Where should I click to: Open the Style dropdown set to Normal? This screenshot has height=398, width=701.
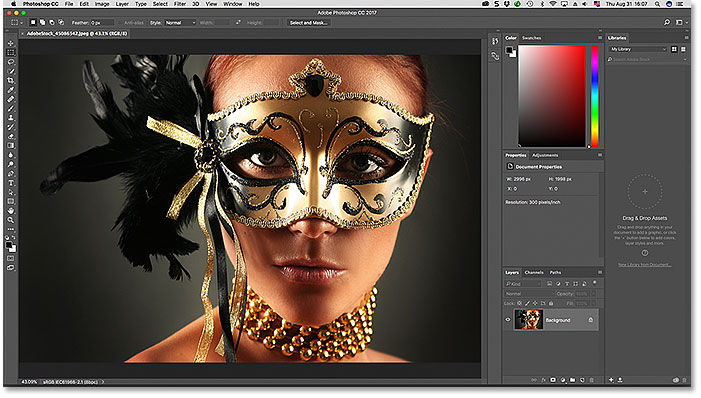(x=180, y=22)
